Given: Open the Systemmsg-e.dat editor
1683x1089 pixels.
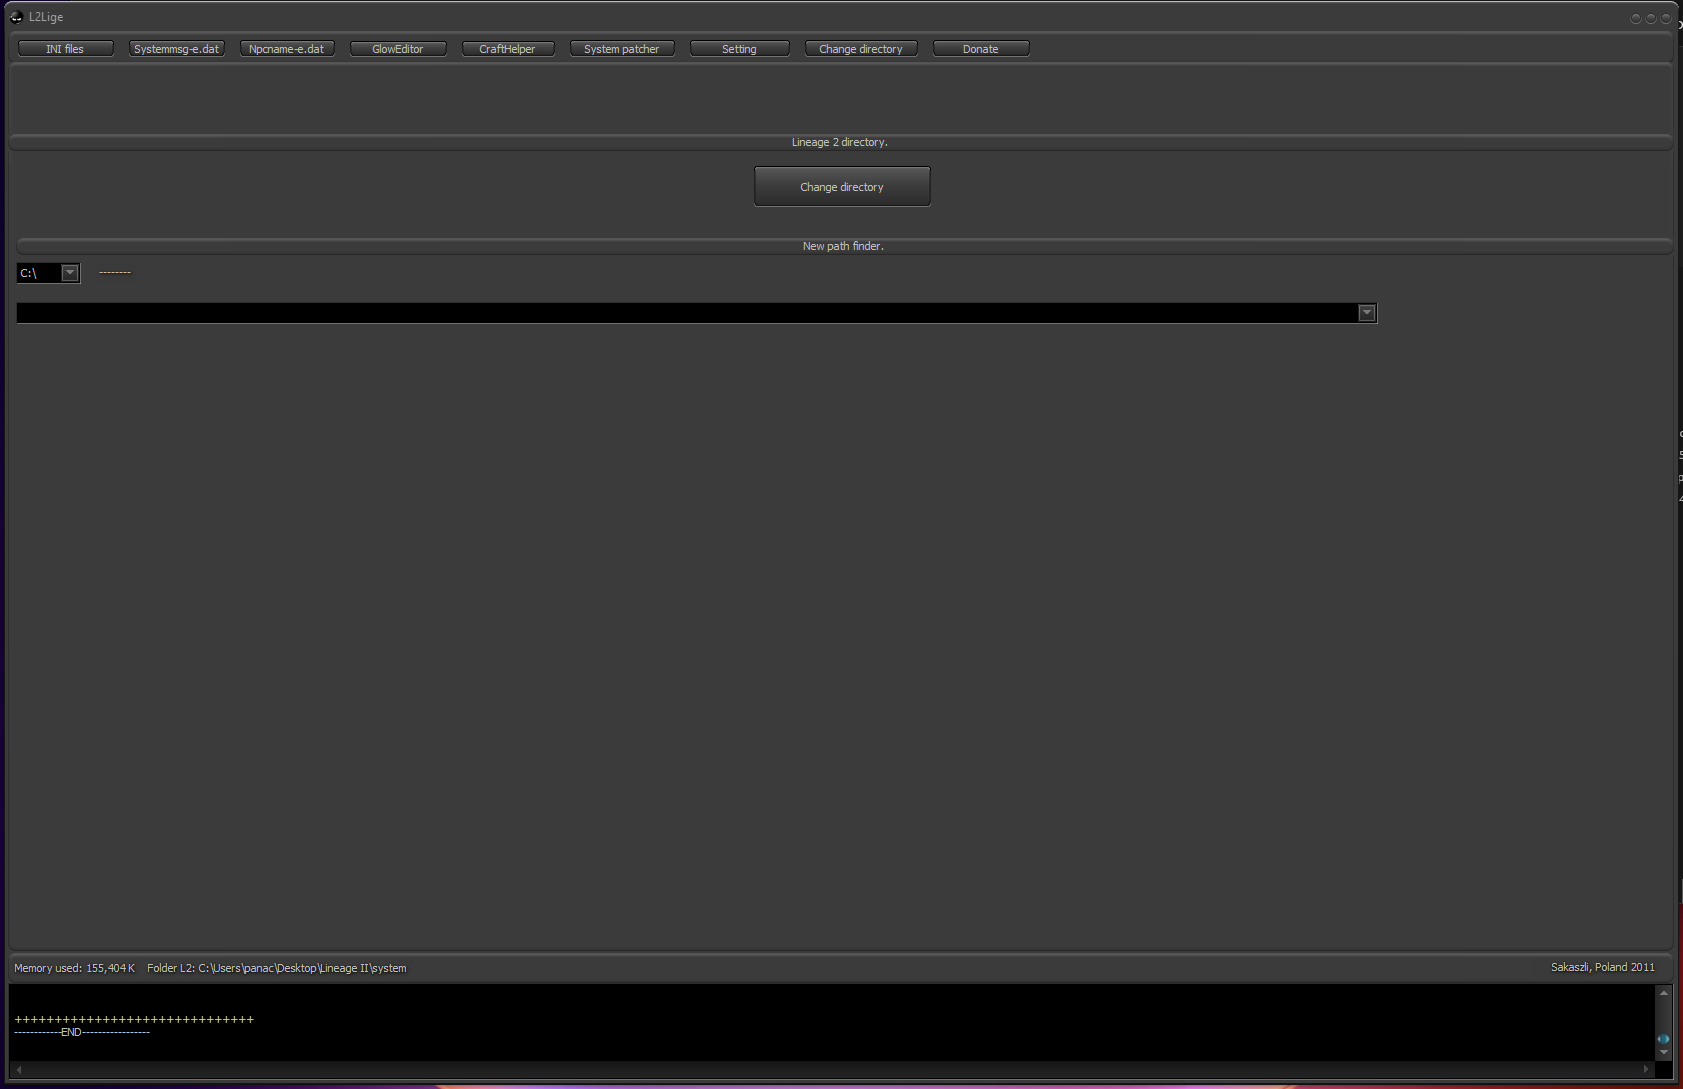Looking at the screenshot, I should (x=176, y=49).
